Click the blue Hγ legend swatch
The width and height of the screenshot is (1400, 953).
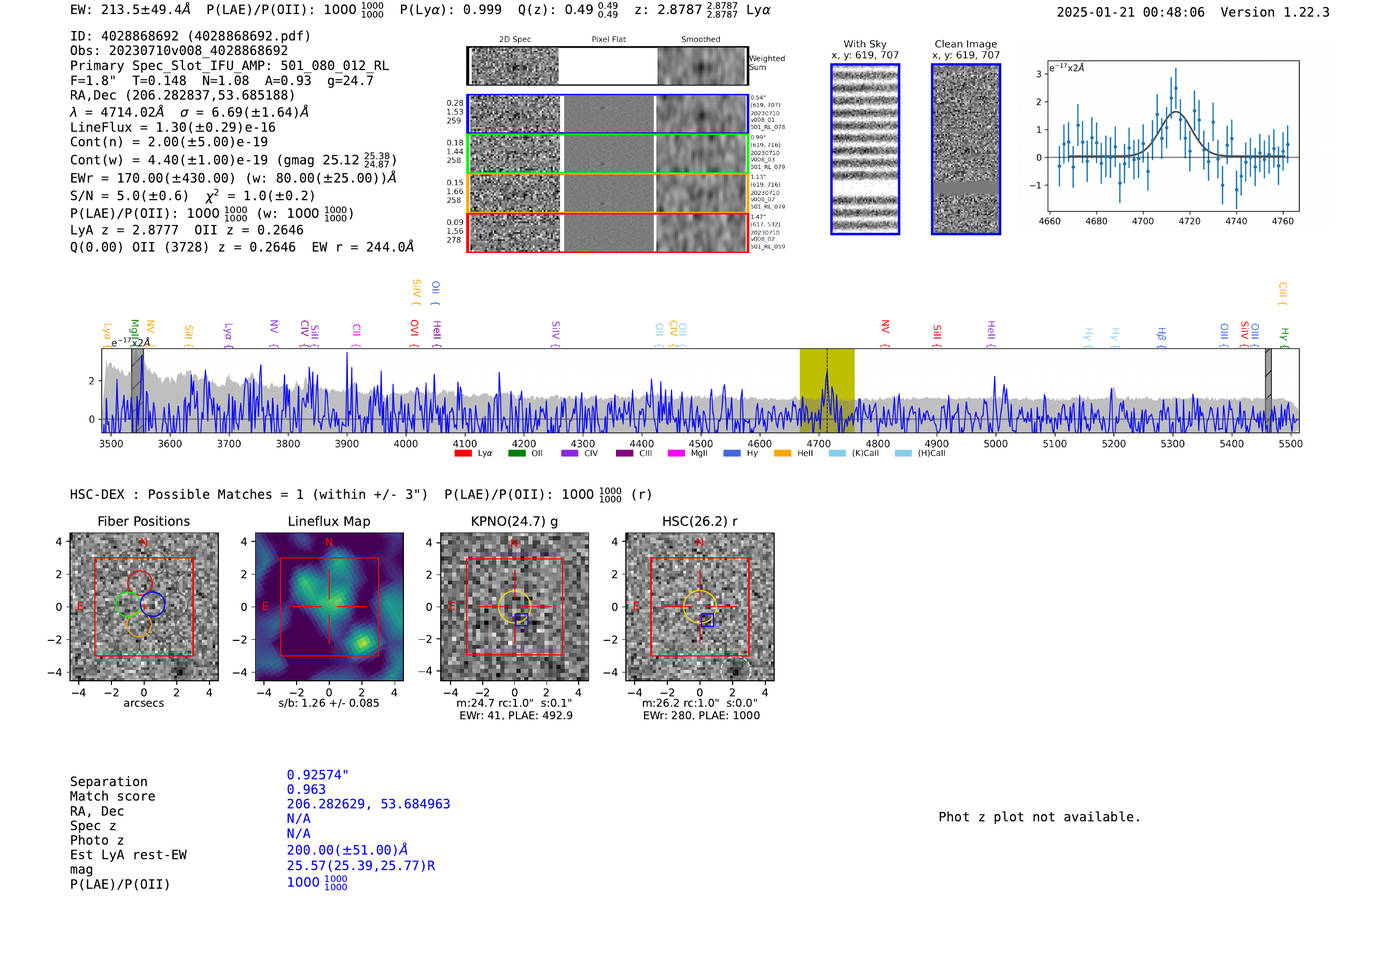[x=732, y=453]
